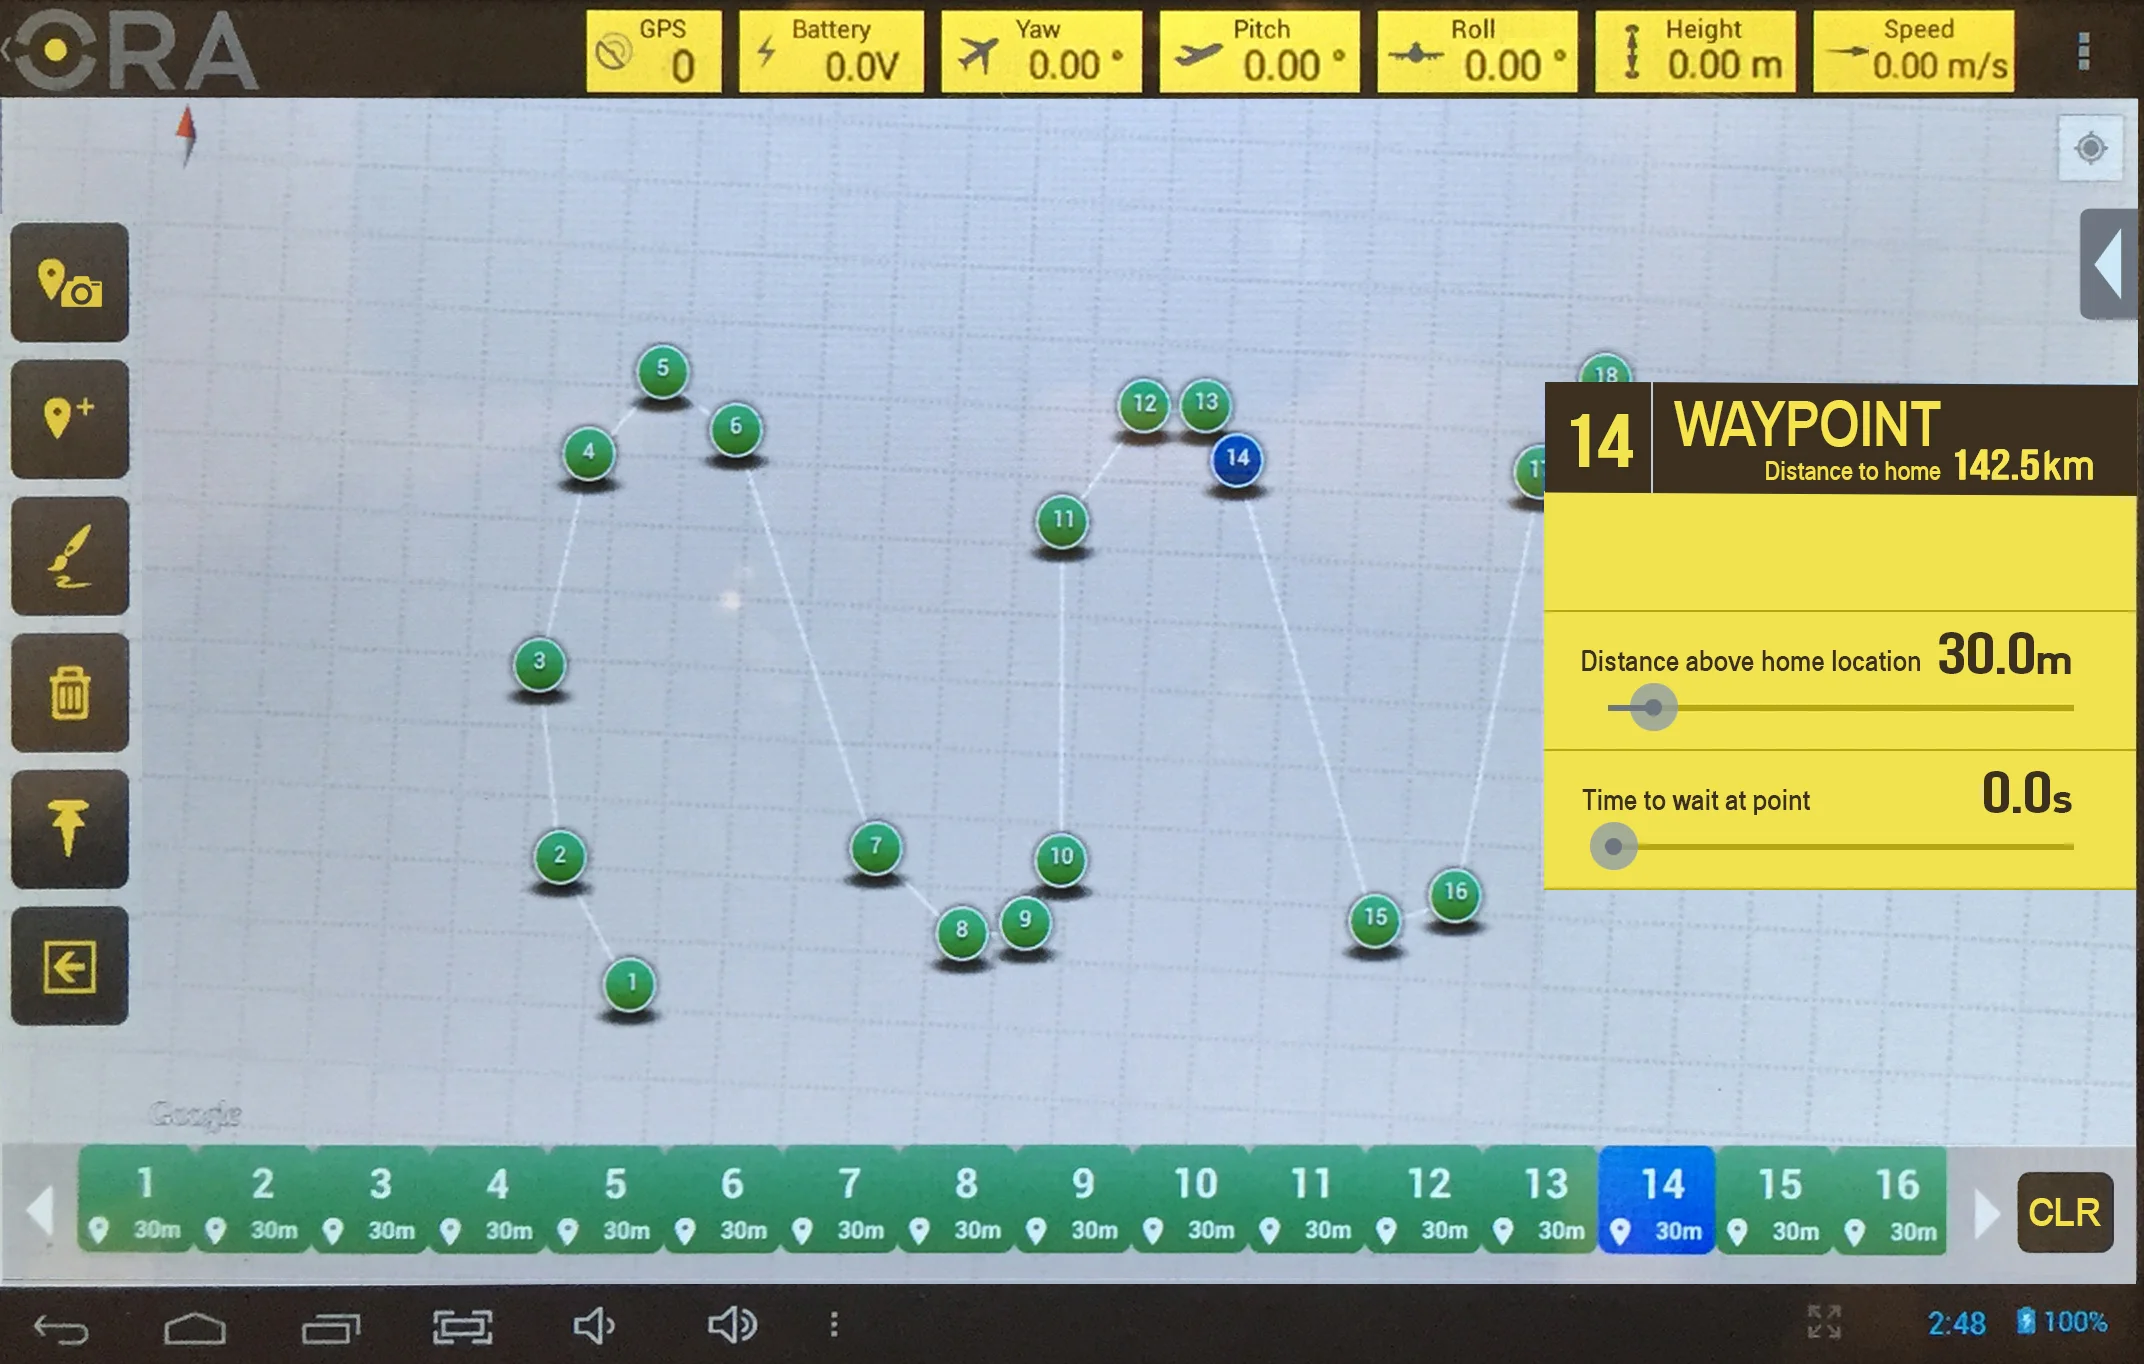This screenshot has height=1364, width=2144.
Task: Click the trash delete waypoint icon
Action: 69,693
